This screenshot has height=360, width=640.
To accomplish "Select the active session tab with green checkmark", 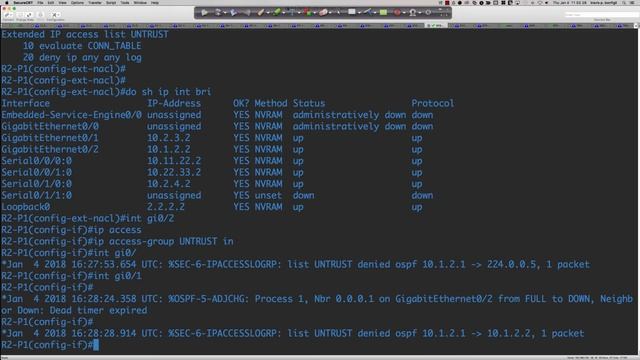I will click(x=436, y=25).
